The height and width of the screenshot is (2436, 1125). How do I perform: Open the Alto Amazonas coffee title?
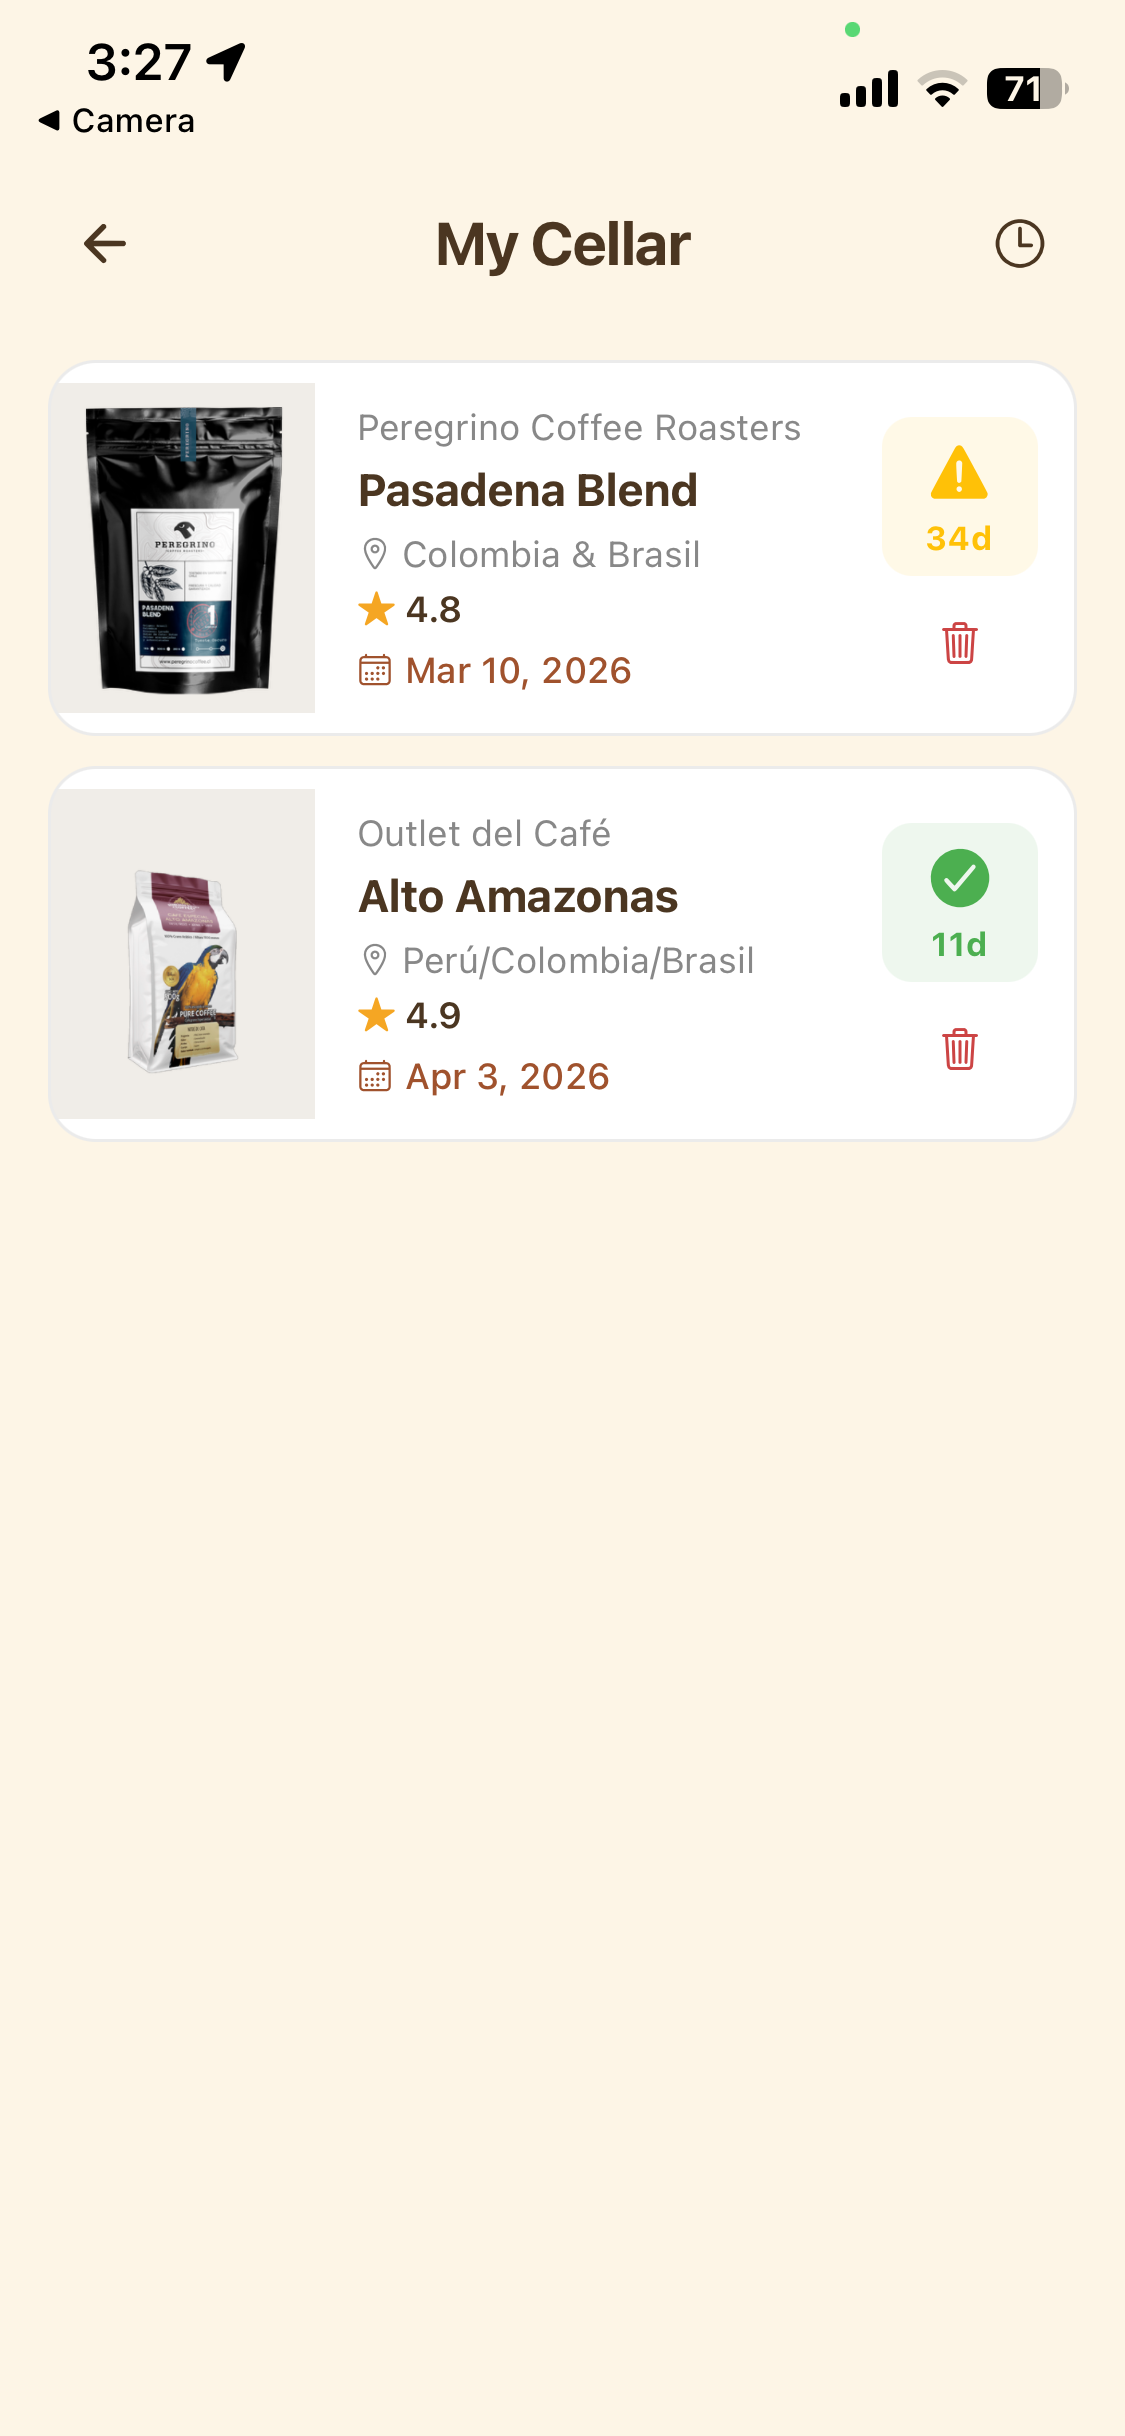tap(518, 897)
